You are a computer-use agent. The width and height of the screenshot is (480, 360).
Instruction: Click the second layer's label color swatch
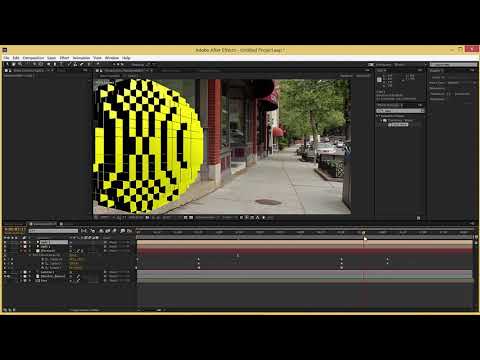[25, 246]
